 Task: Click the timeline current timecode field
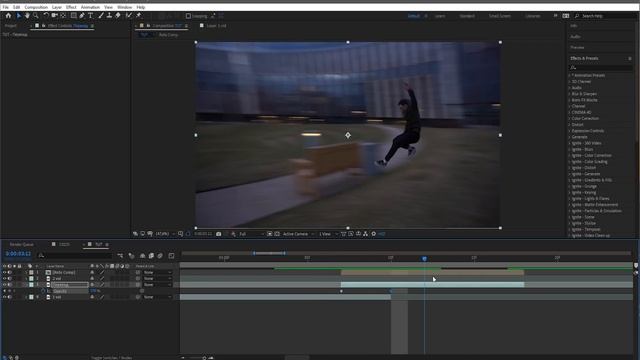coord(18,254)
